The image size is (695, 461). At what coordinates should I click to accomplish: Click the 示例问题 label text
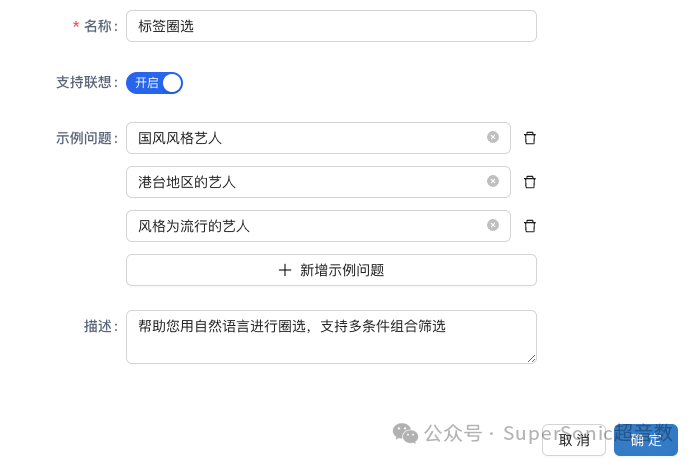pyautogui.click(x=86, y=138)
